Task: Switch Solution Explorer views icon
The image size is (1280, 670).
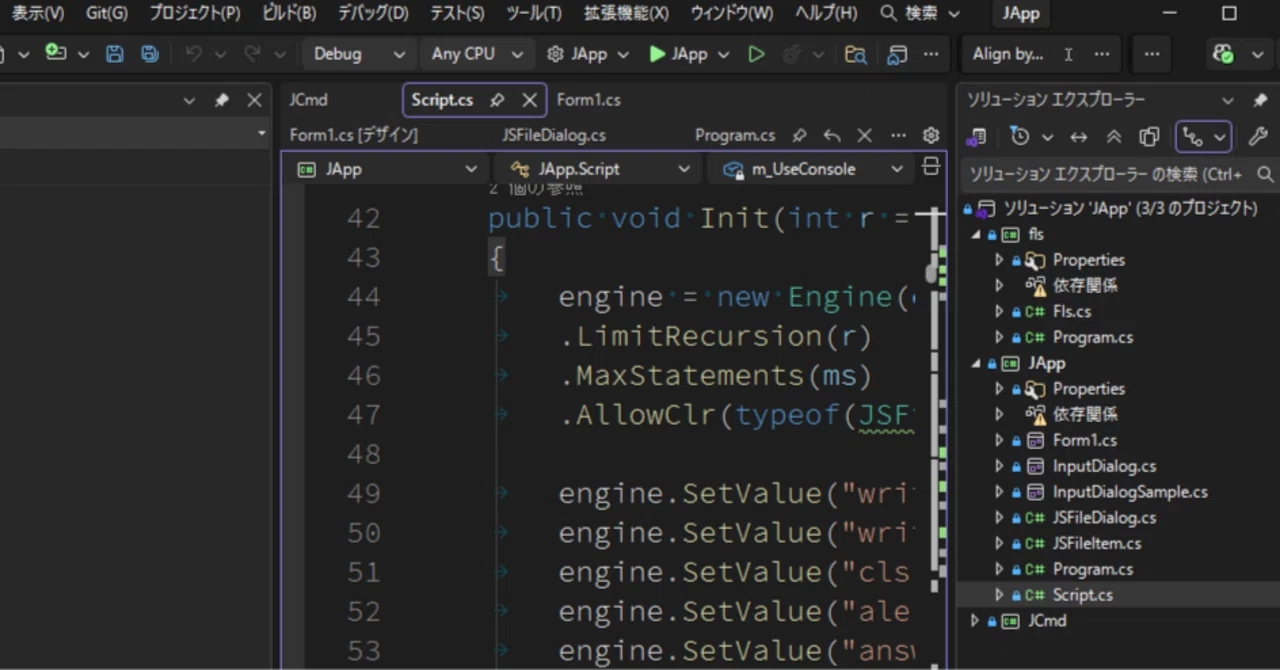Action: click(x=977, y=137)
